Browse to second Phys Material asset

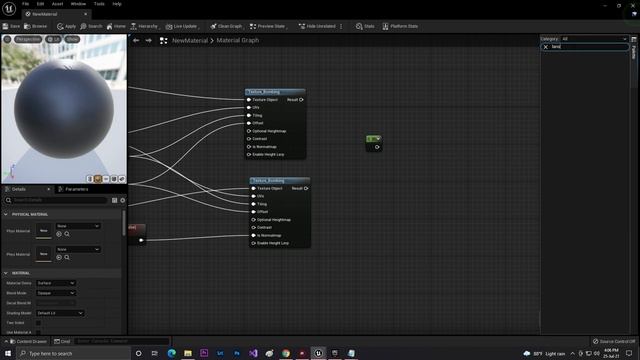67,258
